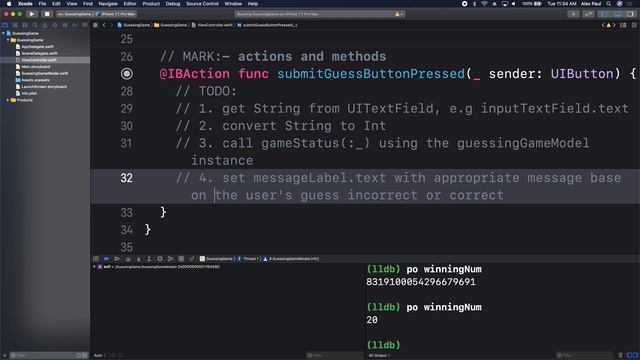The image size is (640, 360).
Task: Show the Find navigator tab
Action: [35, 25]
